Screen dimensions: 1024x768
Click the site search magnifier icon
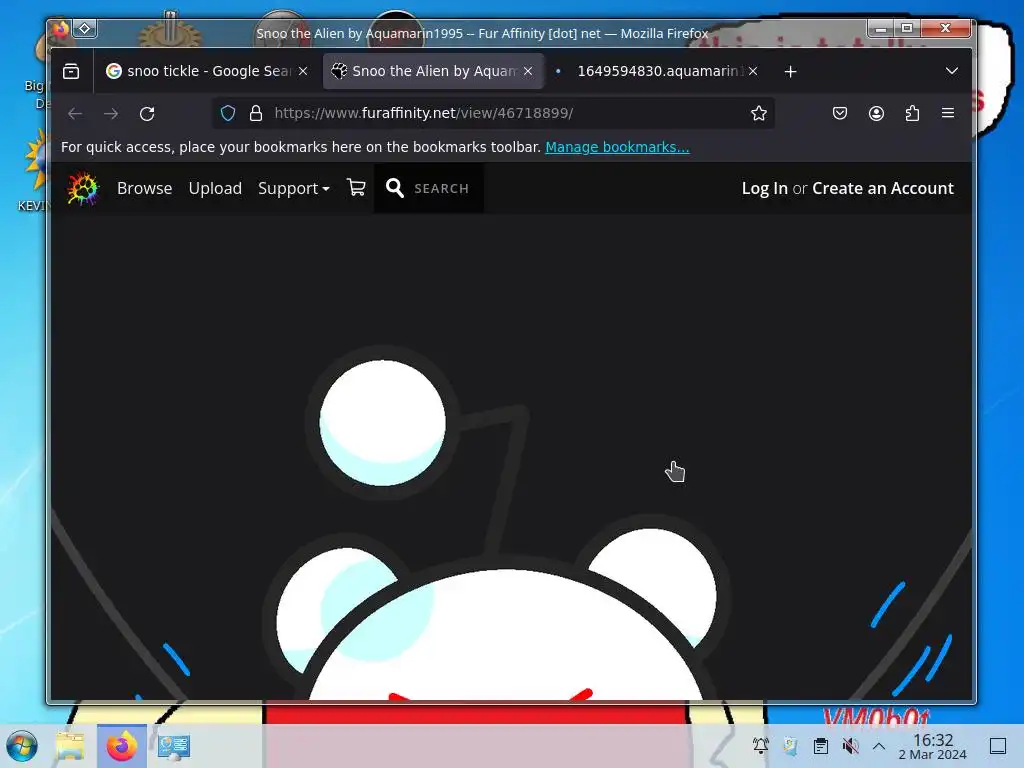[x=394, y=188]
